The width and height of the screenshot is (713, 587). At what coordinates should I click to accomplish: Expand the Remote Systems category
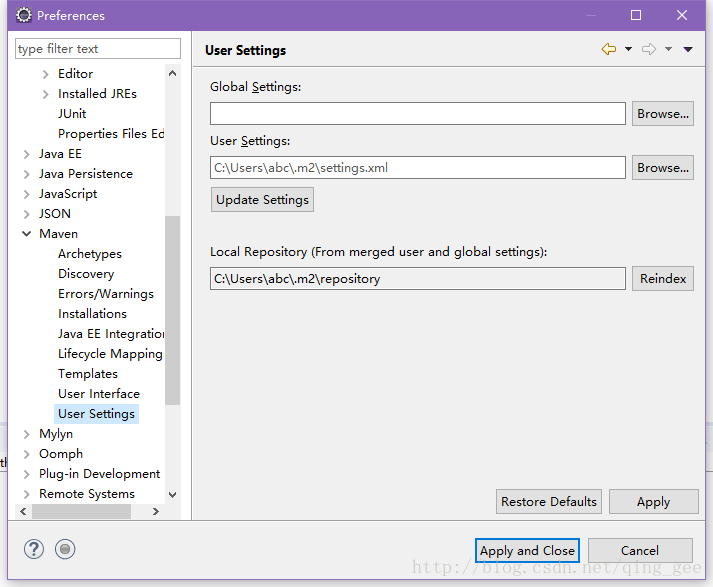tap(26, 494)
